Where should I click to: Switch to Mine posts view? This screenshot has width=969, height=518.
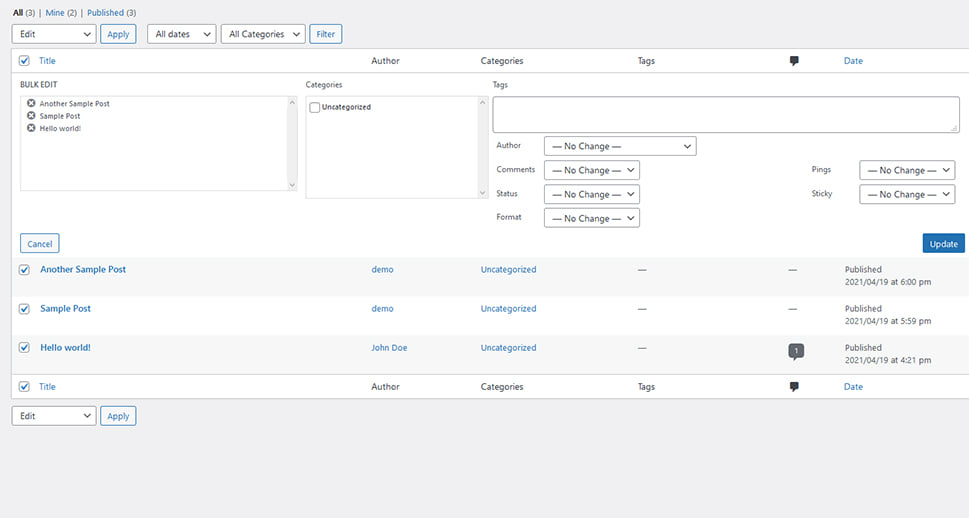pyautogui.click(x=55, y=12)
